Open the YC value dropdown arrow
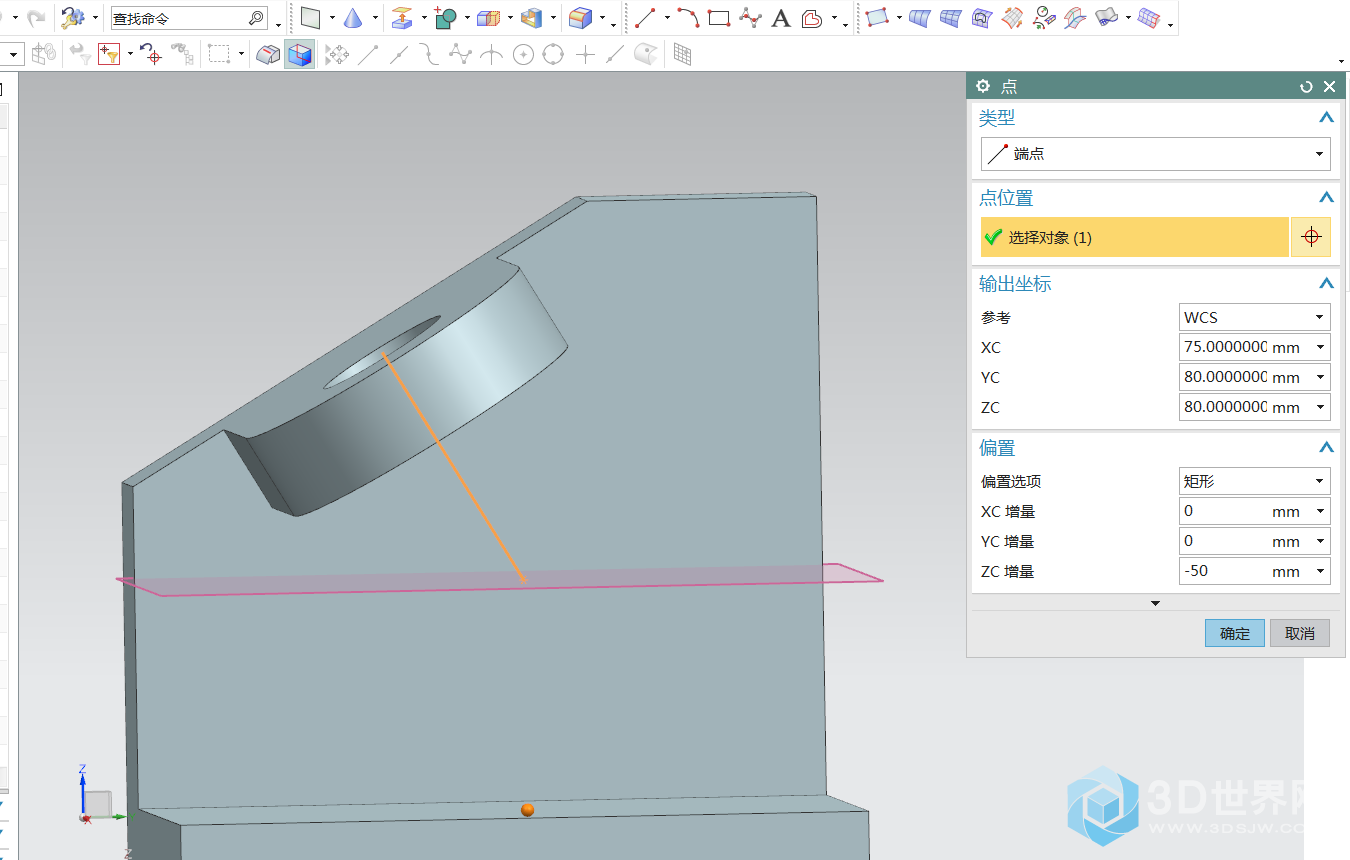Screen dimensions: 1350x860 tap(1320, 377)
